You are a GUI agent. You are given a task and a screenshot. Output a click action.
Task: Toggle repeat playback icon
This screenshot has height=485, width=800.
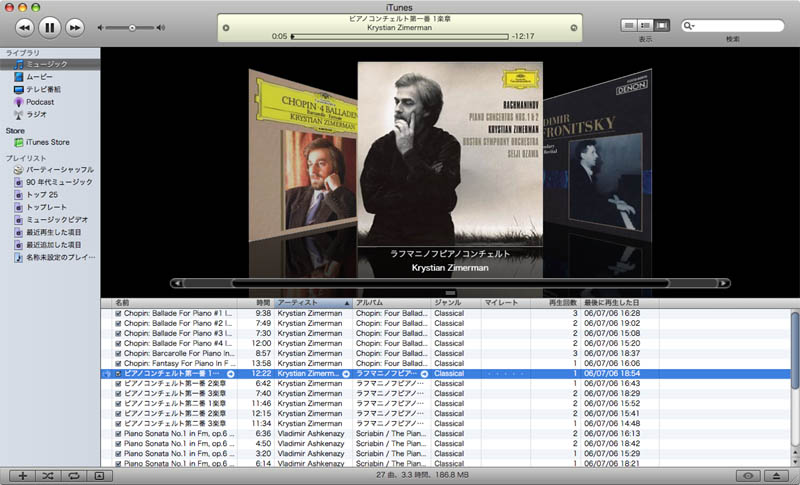(x=73, y=475)
